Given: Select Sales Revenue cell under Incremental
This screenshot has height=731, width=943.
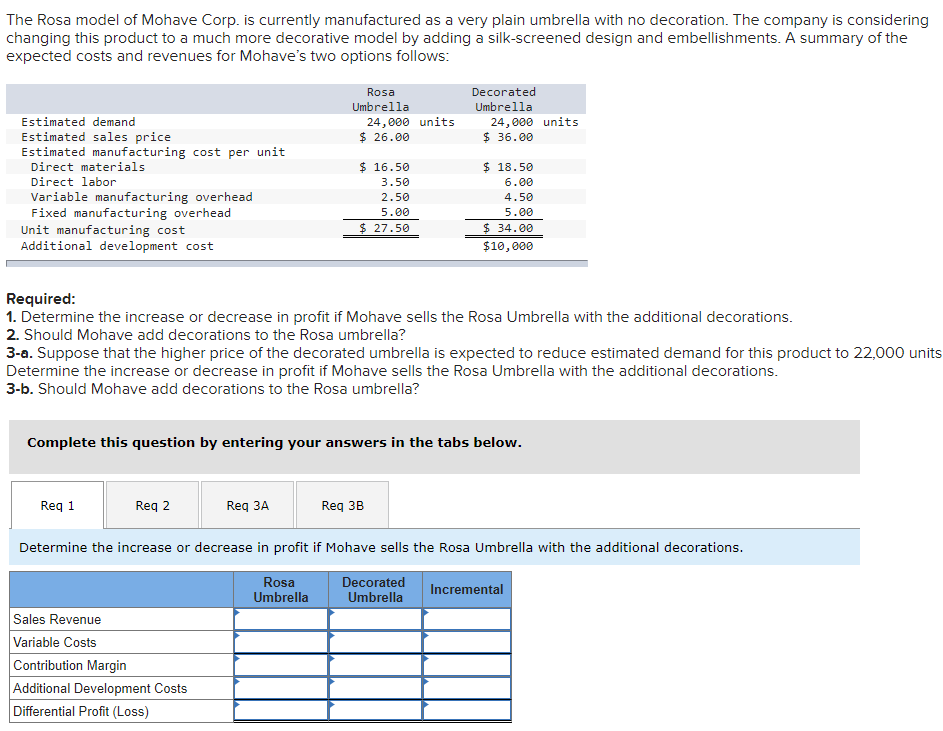Looking at the screenshot, I should 467,619.
